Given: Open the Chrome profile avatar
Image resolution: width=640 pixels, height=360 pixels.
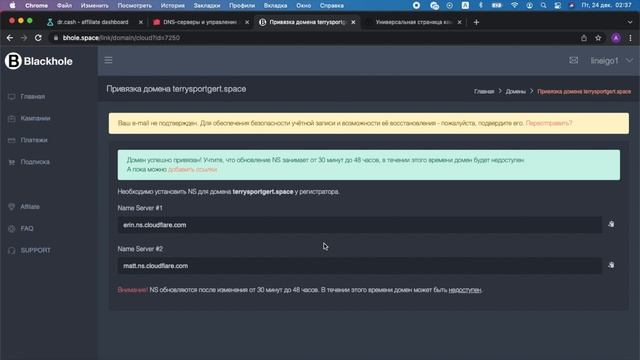Looking at the screenshot, I should (x=616, y=38).
